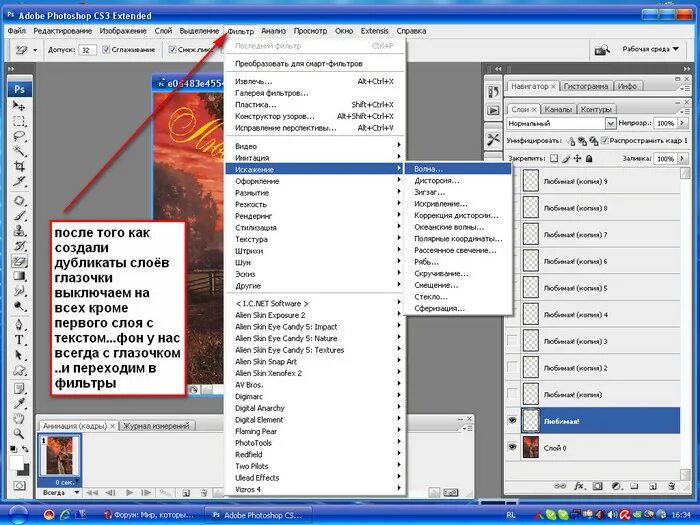The height and width of the screenshot is (525, 700).
Task: Toggle the Сглаживание checkbox
Action: point(106,50)
